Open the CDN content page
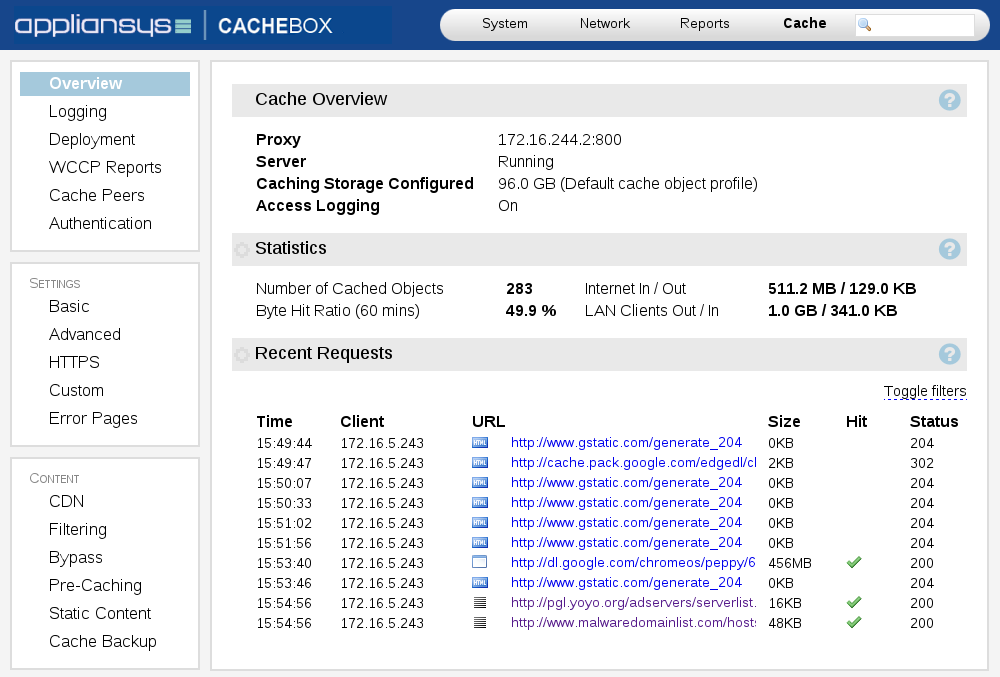1000x677 pixels. point(66,502)
